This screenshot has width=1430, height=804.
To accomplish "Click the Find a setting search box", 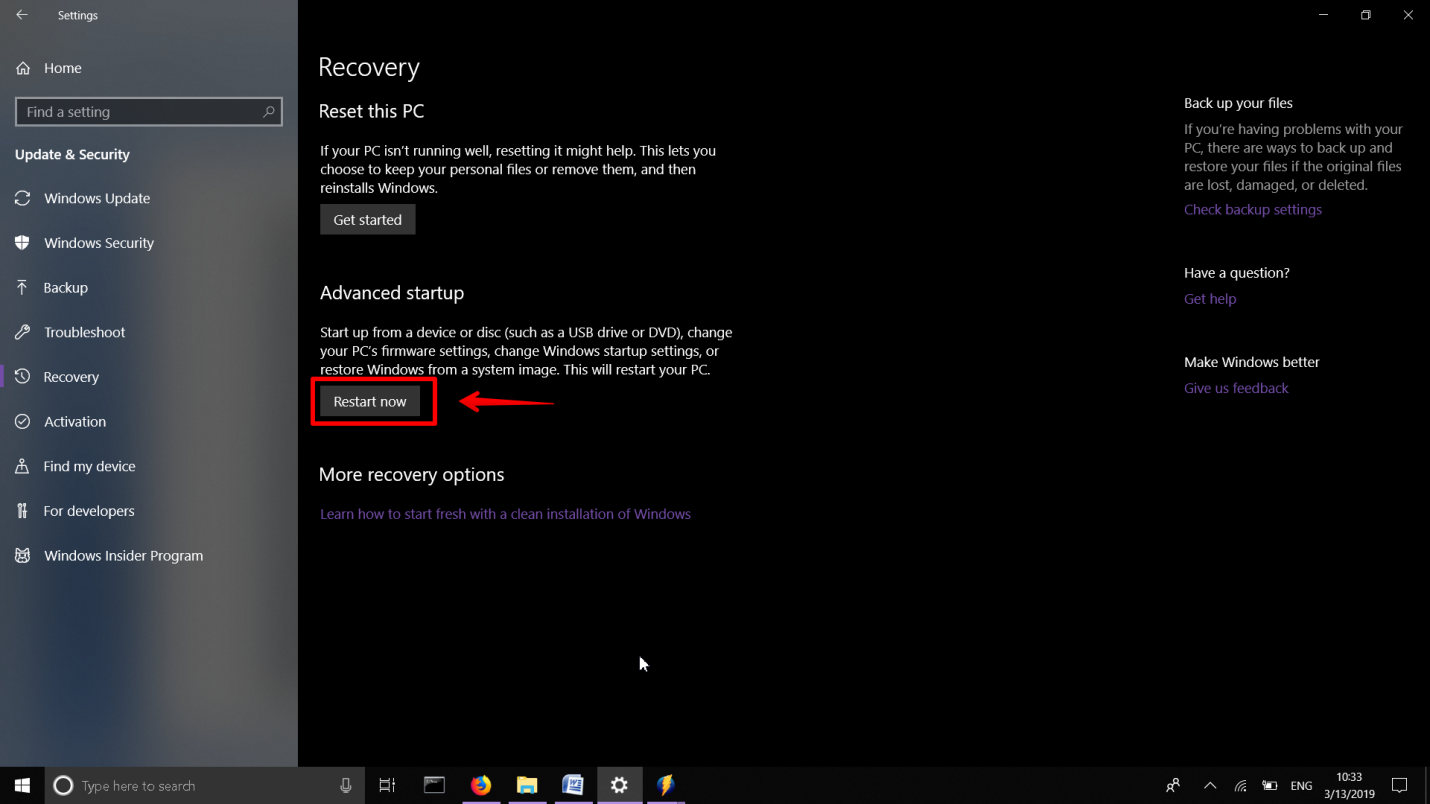I will tap(148, 111).
